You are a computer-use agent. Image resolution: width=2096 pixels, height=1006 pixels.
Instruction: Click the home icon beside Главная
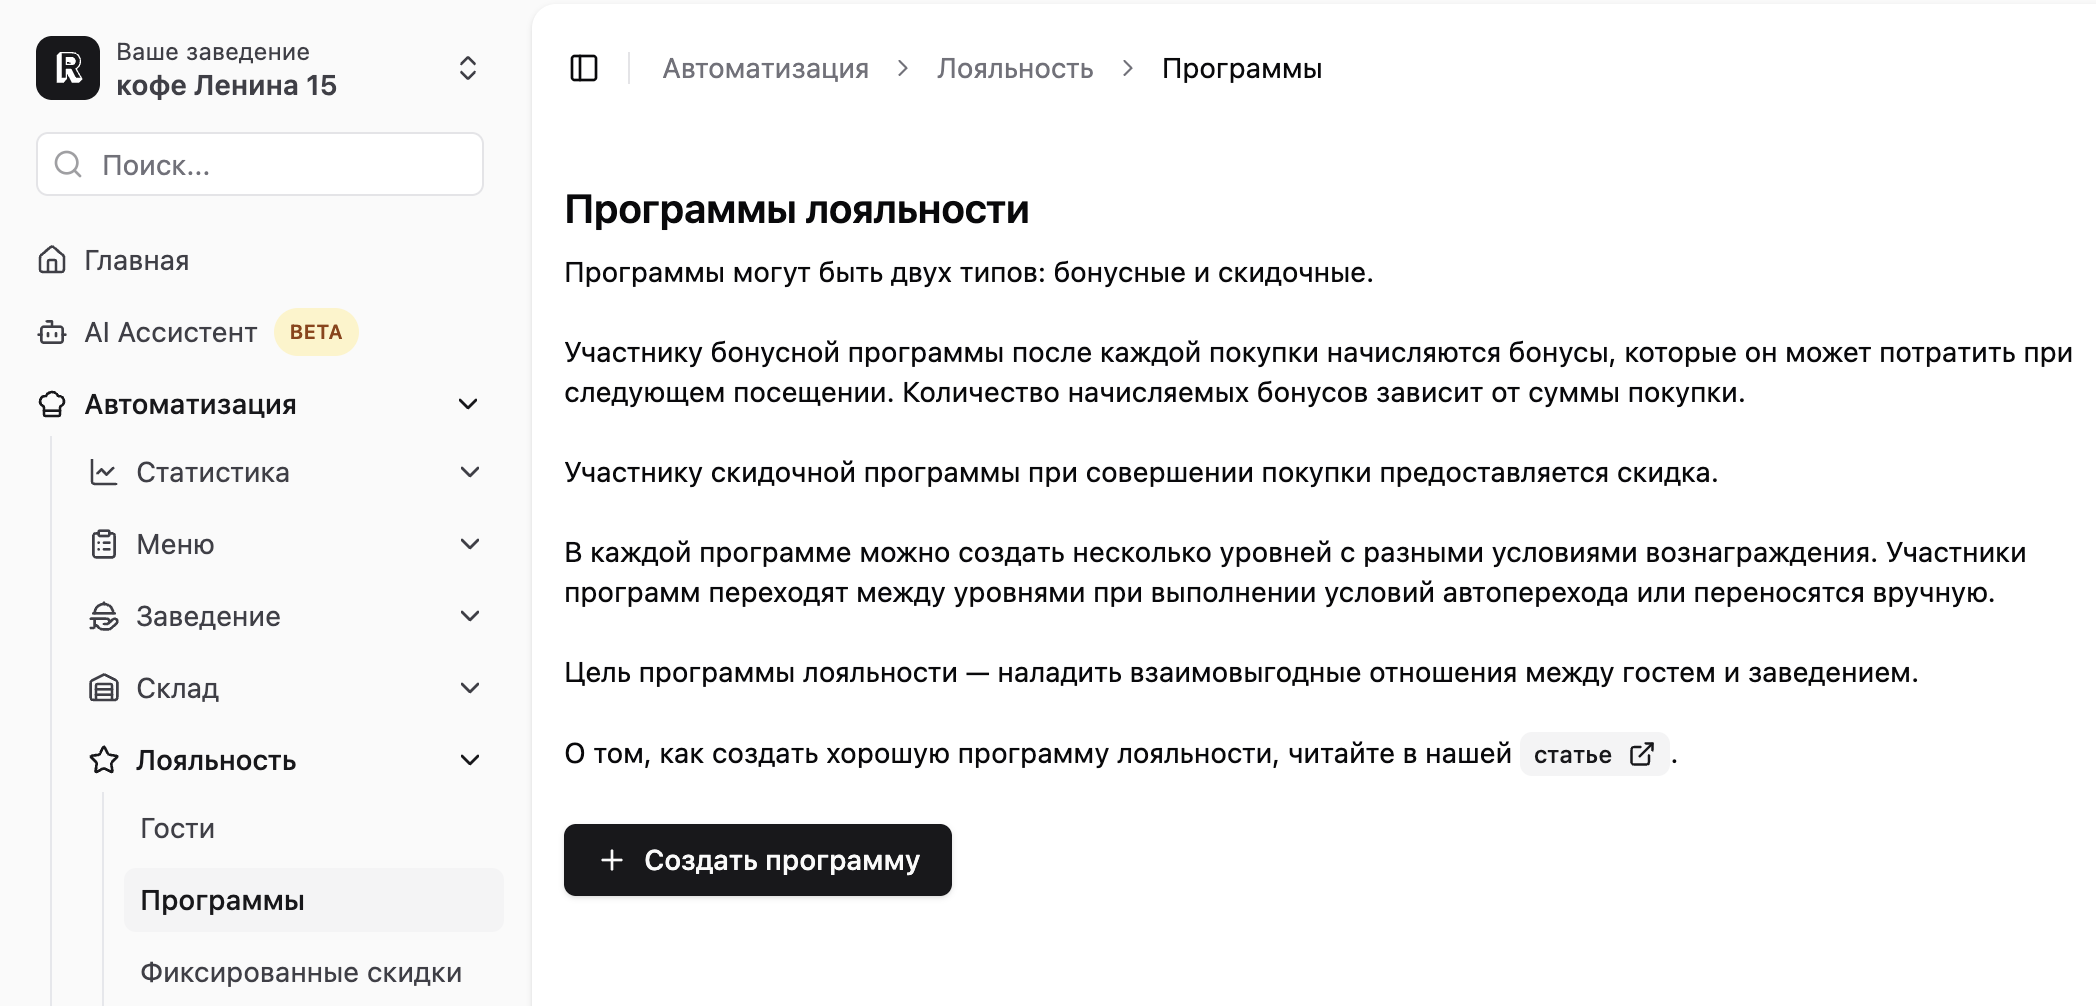[52, 260]
